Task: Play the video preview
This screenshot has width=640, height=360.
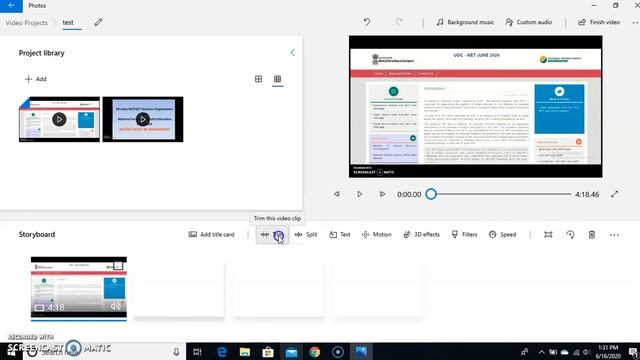Action: coord(359,194)
